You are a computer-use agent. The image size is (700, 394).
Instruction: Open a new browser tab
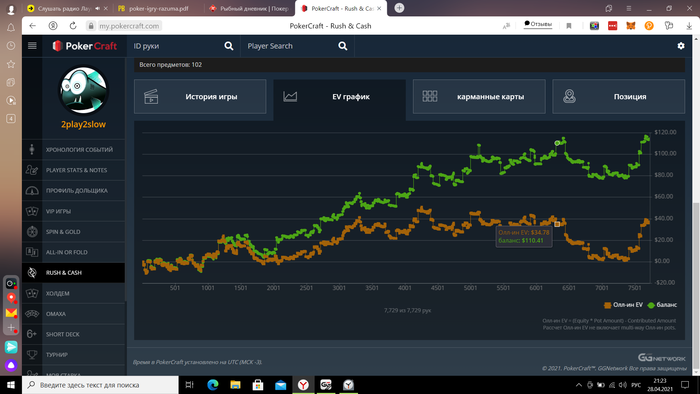click(x=399, y=8)
